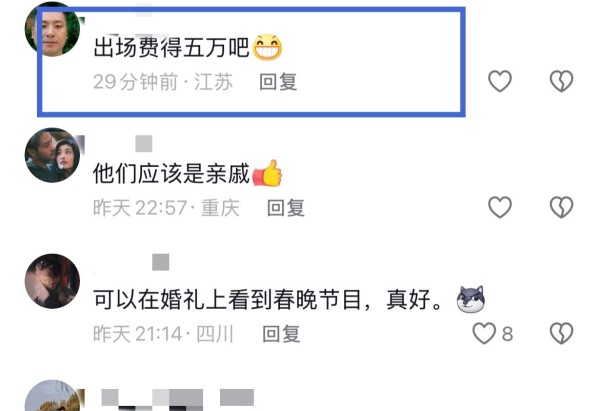The width and height of the screenshot is (600, 411).
Task: Like the Chongqing comment about relatives
Action: pos(500,207)
